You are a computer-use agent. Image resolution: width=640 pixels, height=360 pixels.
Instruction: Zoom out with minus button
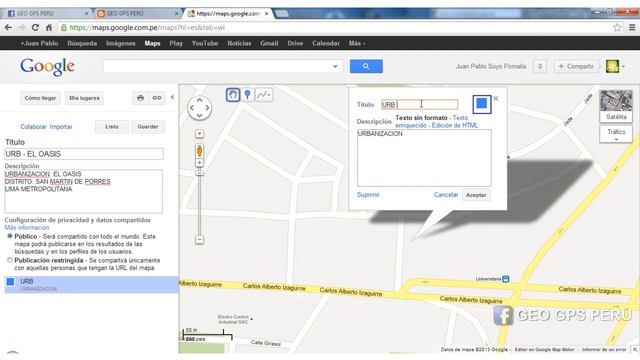click(199, 240)
